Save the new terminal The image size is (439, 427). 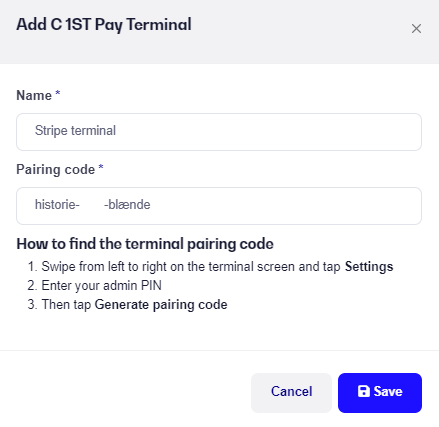pos(380,393)
